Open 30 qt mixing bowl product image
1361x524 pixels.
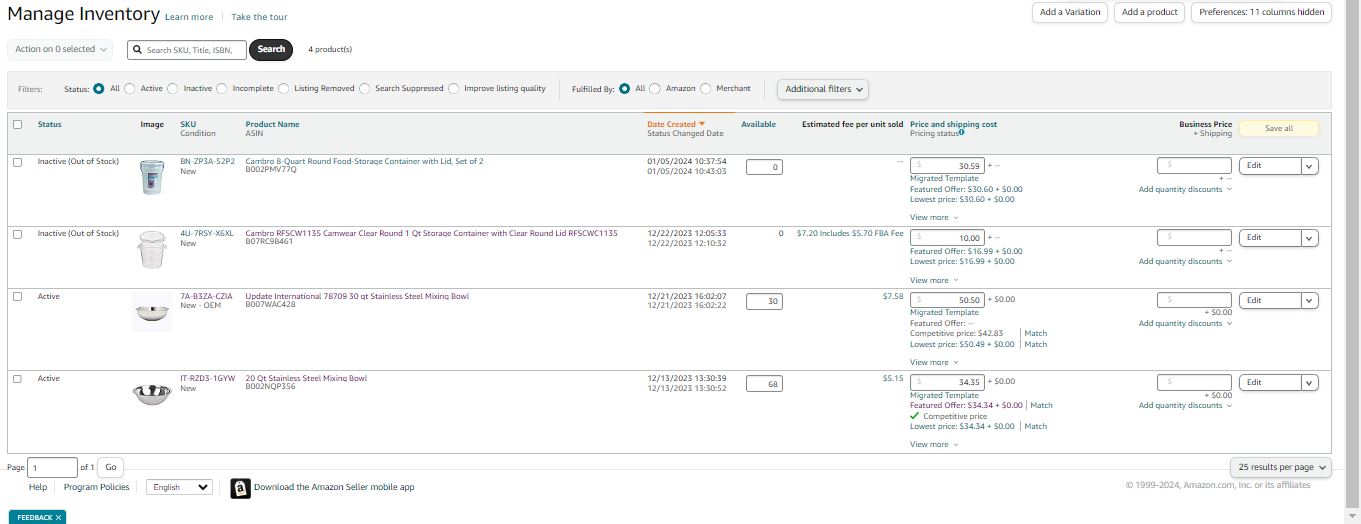(x=153, y=313)
